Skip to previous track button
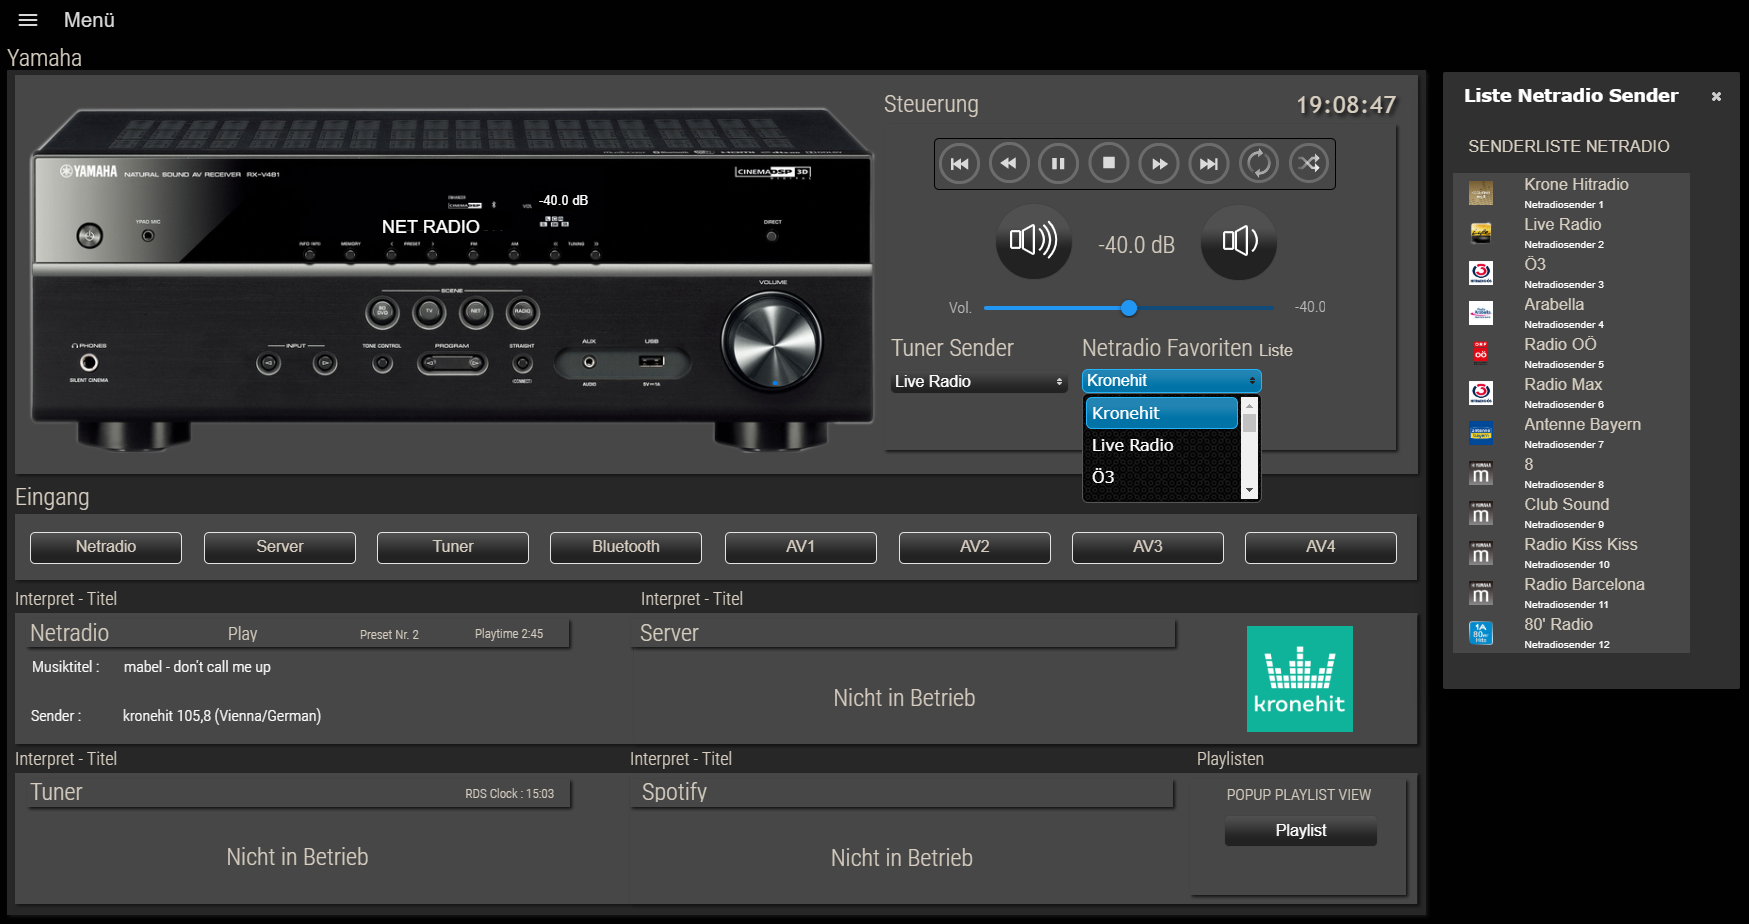1749x924 pixels. click(x=959, y=163)
